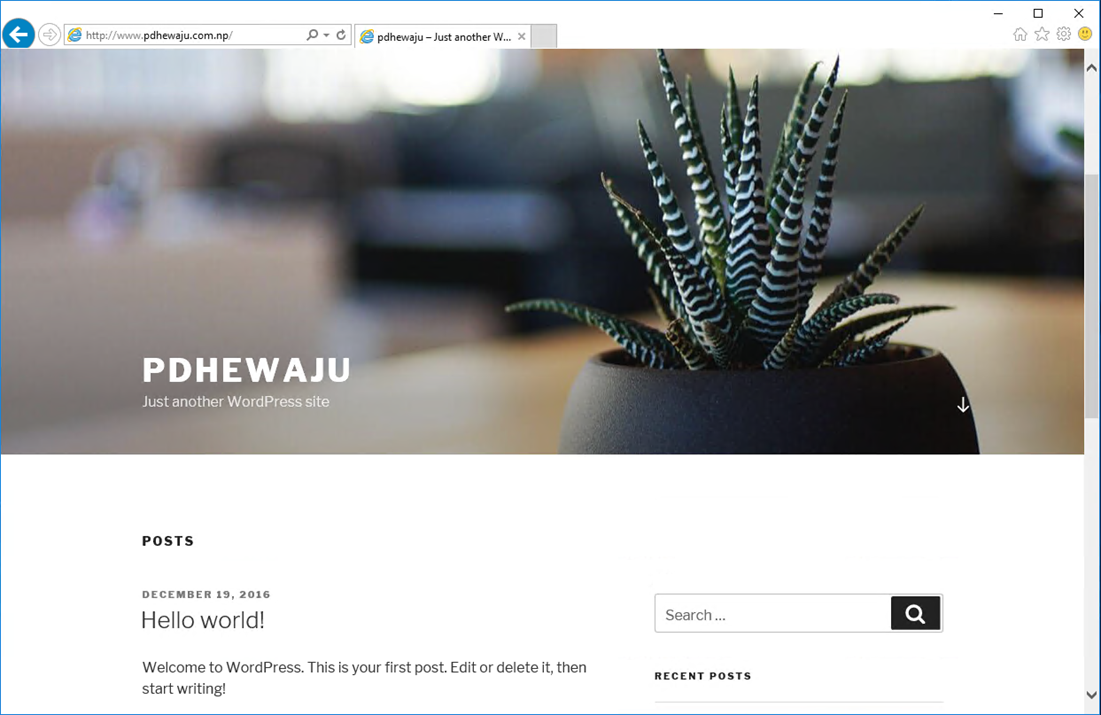
Task: Refresh the page with the reload icon
Action: [x=341, y=34]
